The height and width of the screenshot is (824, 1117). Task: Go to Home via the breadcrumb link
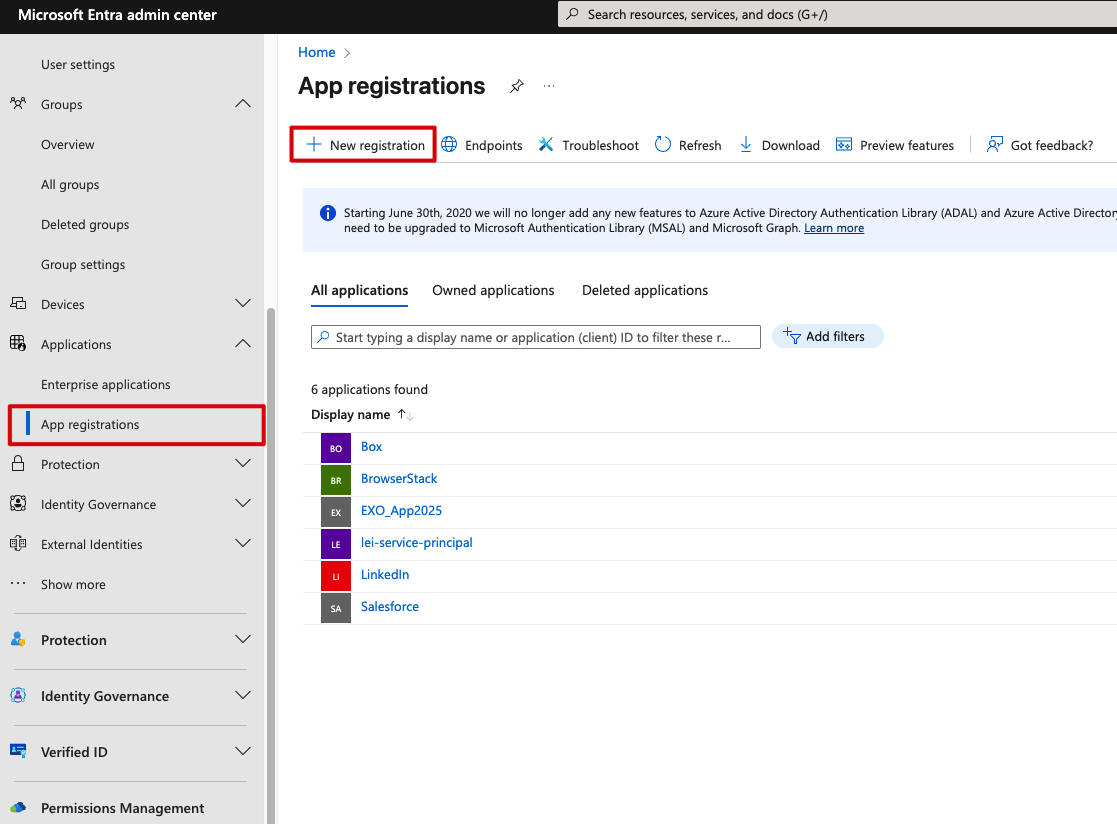(x=316, y=52)
